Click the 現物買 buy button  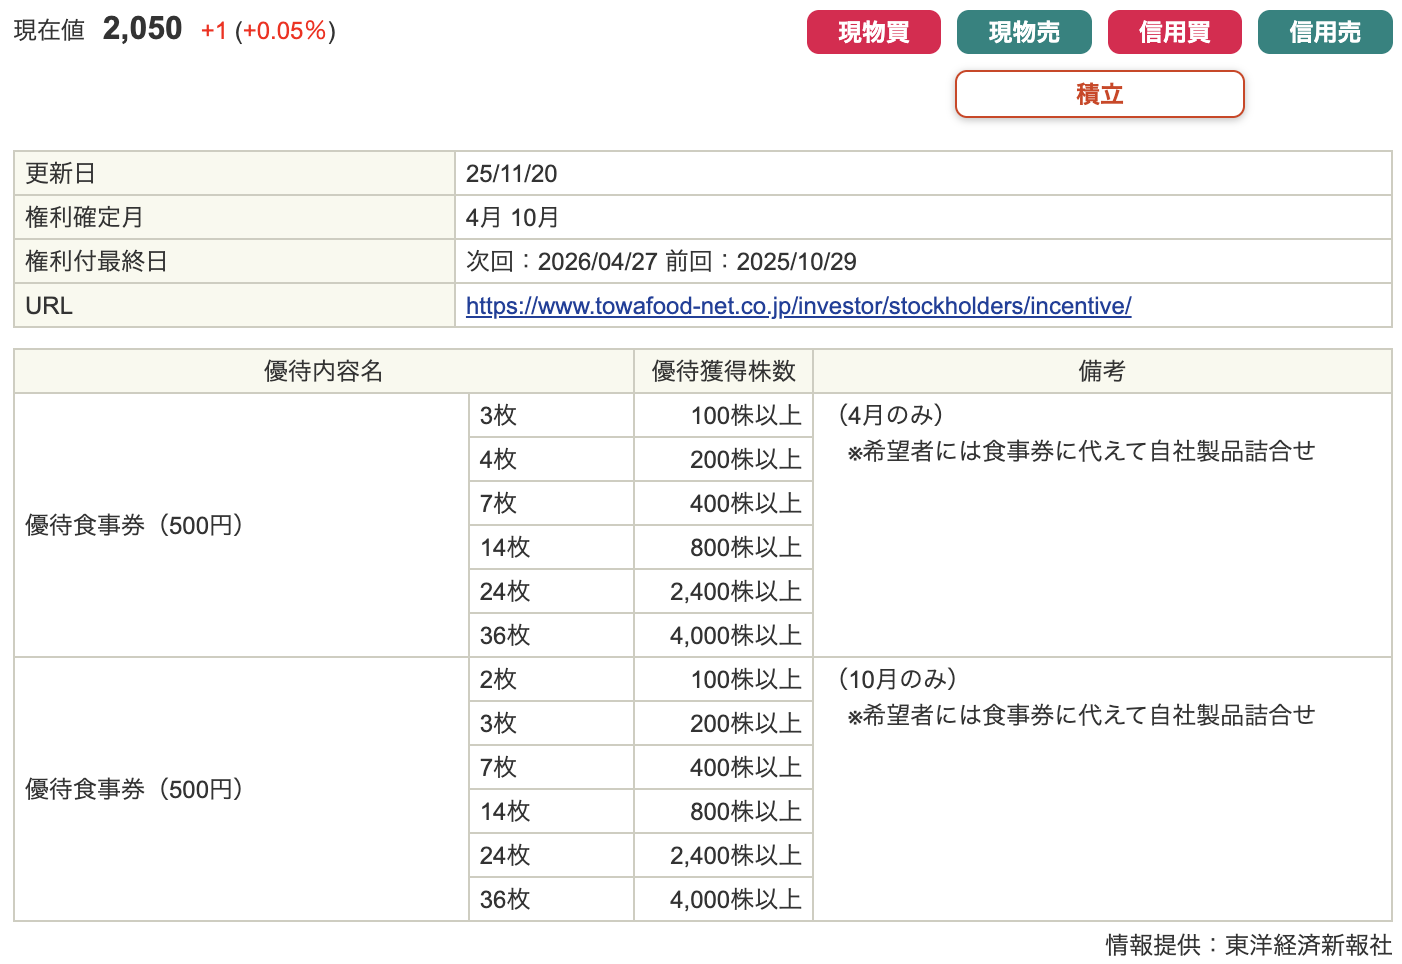click(x=873, y=32)
